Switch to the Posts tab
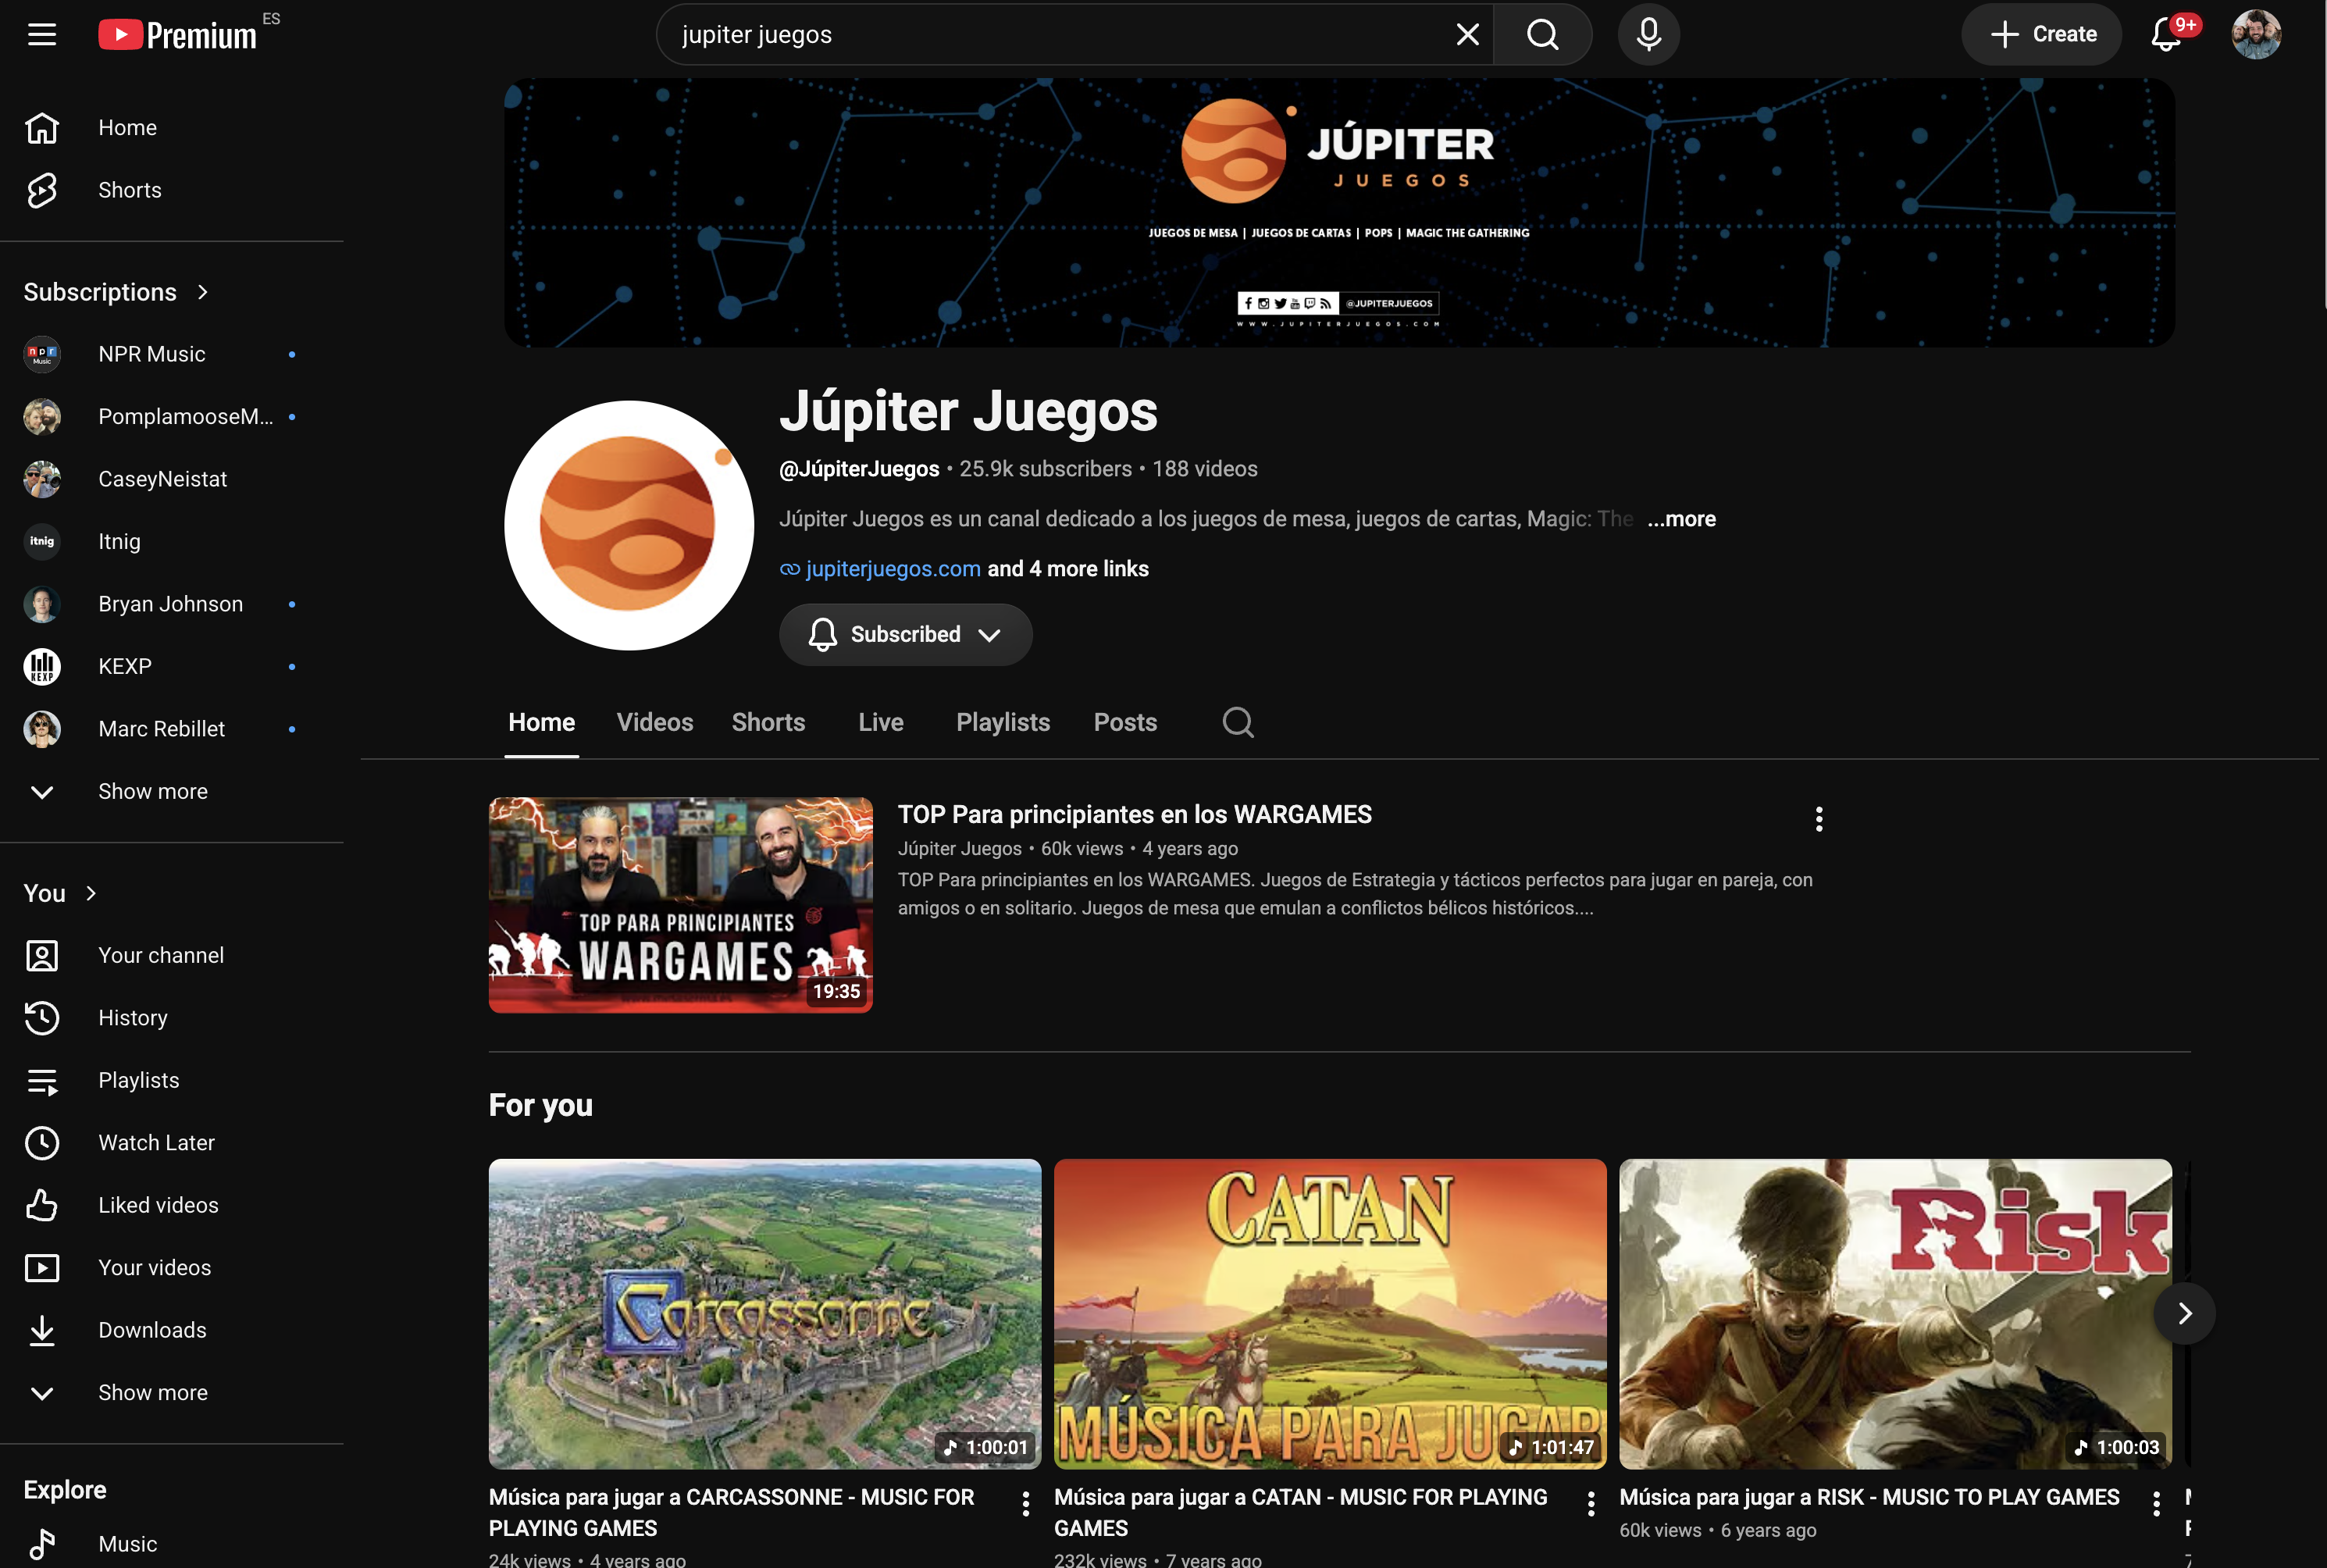Viewport: 2327px width, 1568px height. pyautogui.click(x=1125, y=723)
